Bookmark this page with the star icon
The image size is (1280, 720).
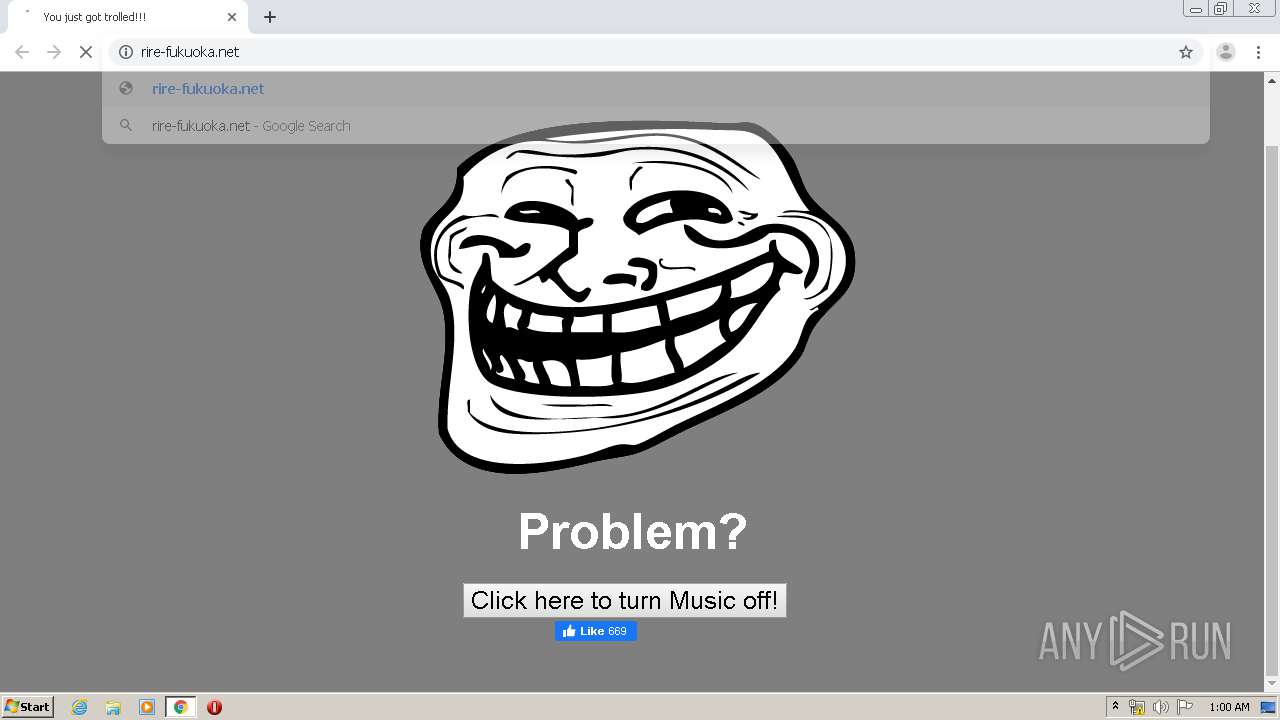coord(1186,52)
